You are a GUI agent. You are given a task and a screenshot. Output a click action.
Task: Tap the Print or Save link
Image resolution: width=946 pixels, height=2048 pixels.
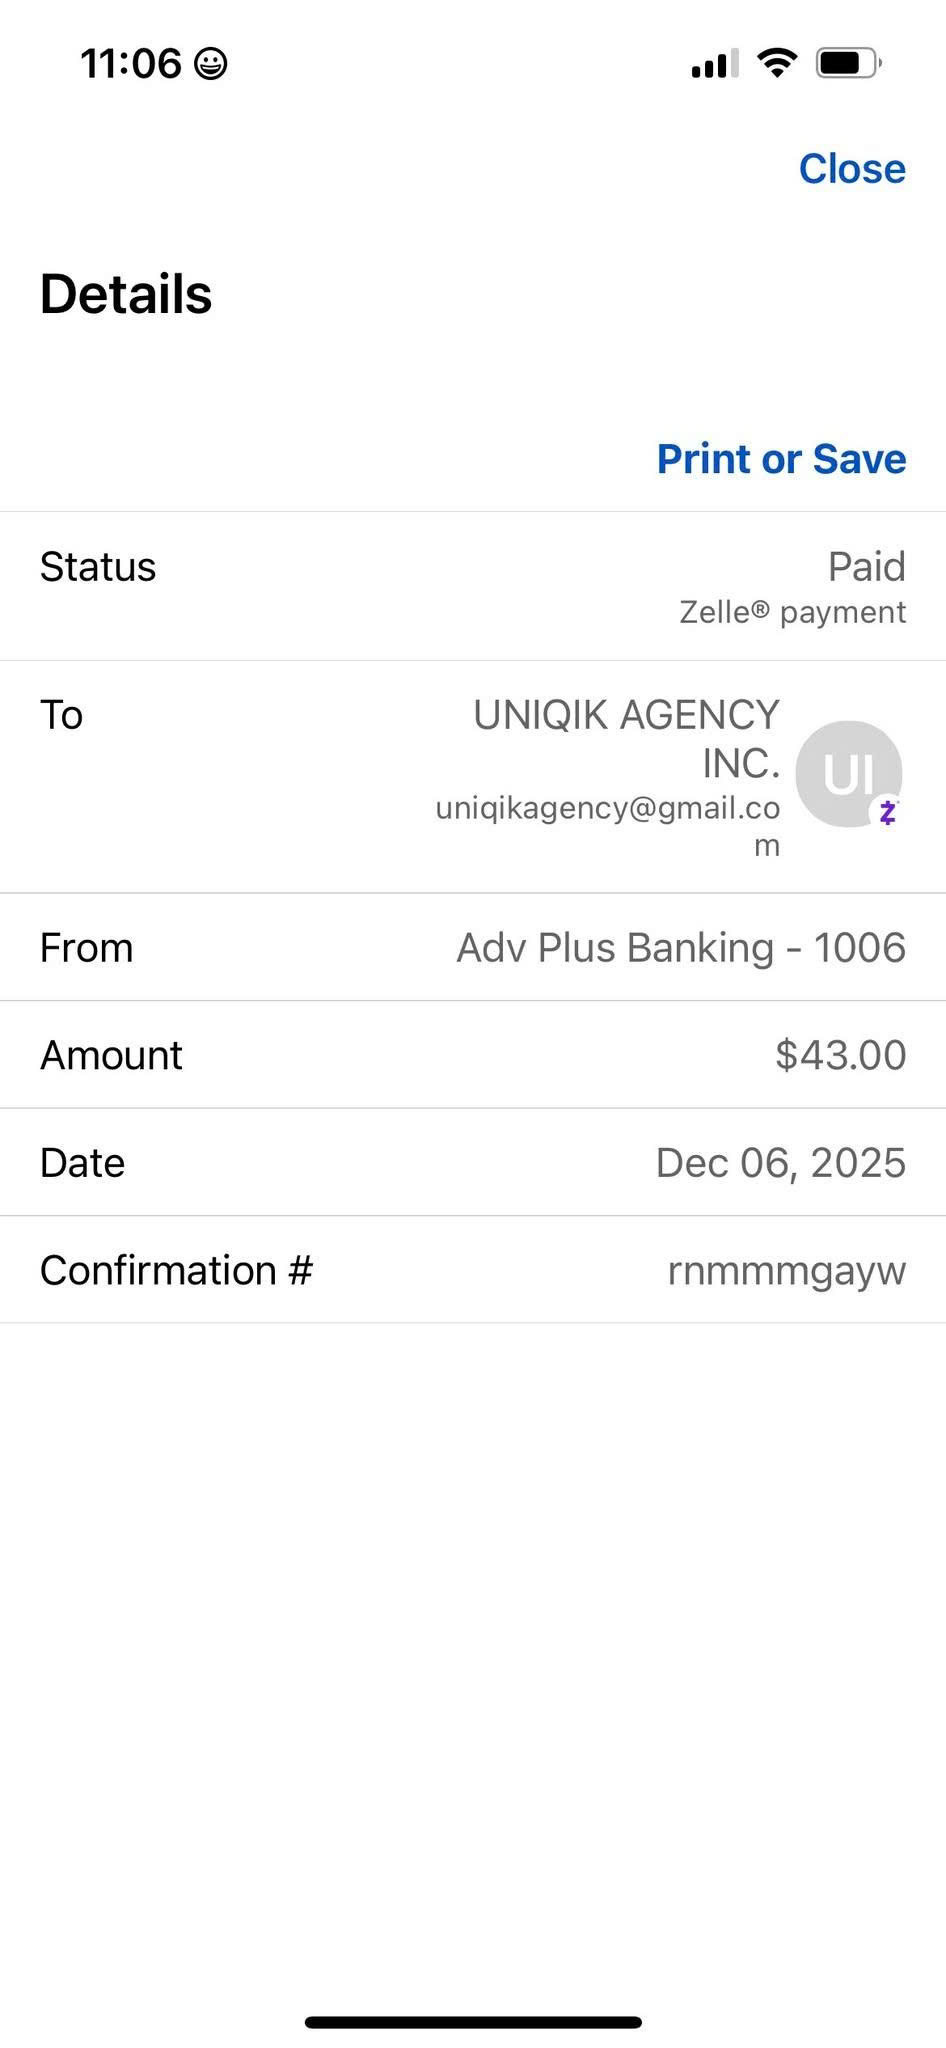pyautogui.click(x=781, y=459)
